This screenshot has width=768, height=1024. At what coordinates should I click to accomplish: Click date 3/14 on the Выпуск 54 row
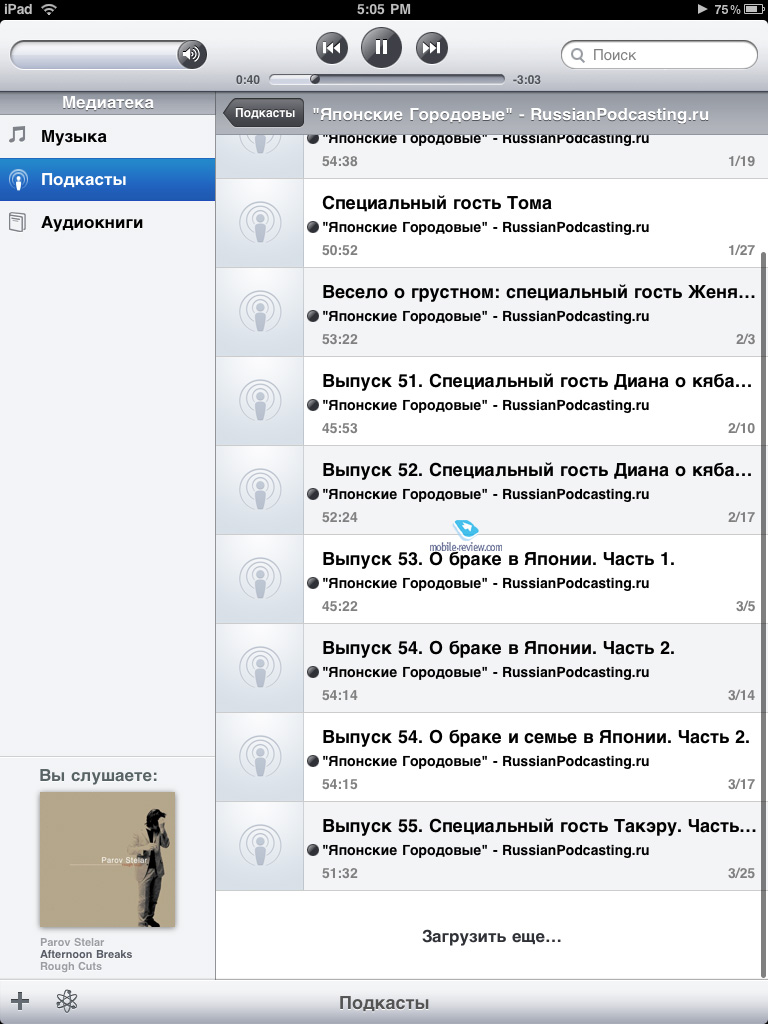(x=741, y=695)
